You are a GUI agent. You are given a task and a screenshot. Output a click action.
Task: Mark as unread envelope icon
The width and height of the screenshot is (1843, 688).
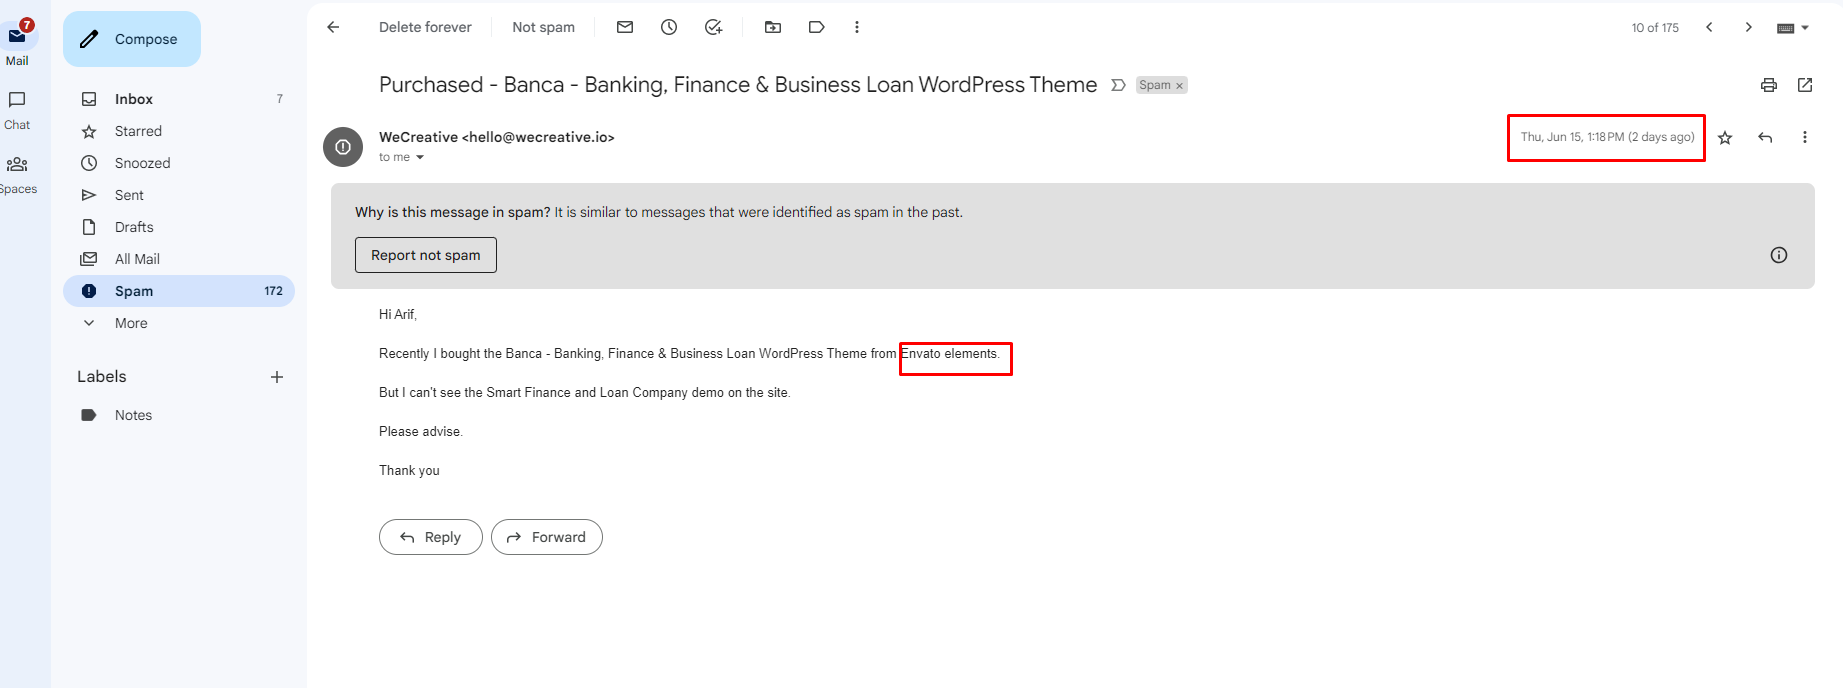tap(625, 27)
